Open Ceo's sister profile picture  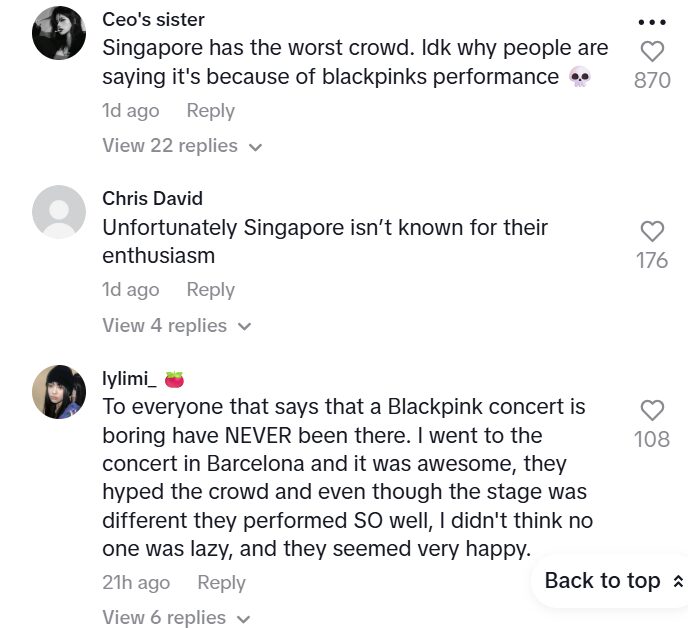coord(59,33)
